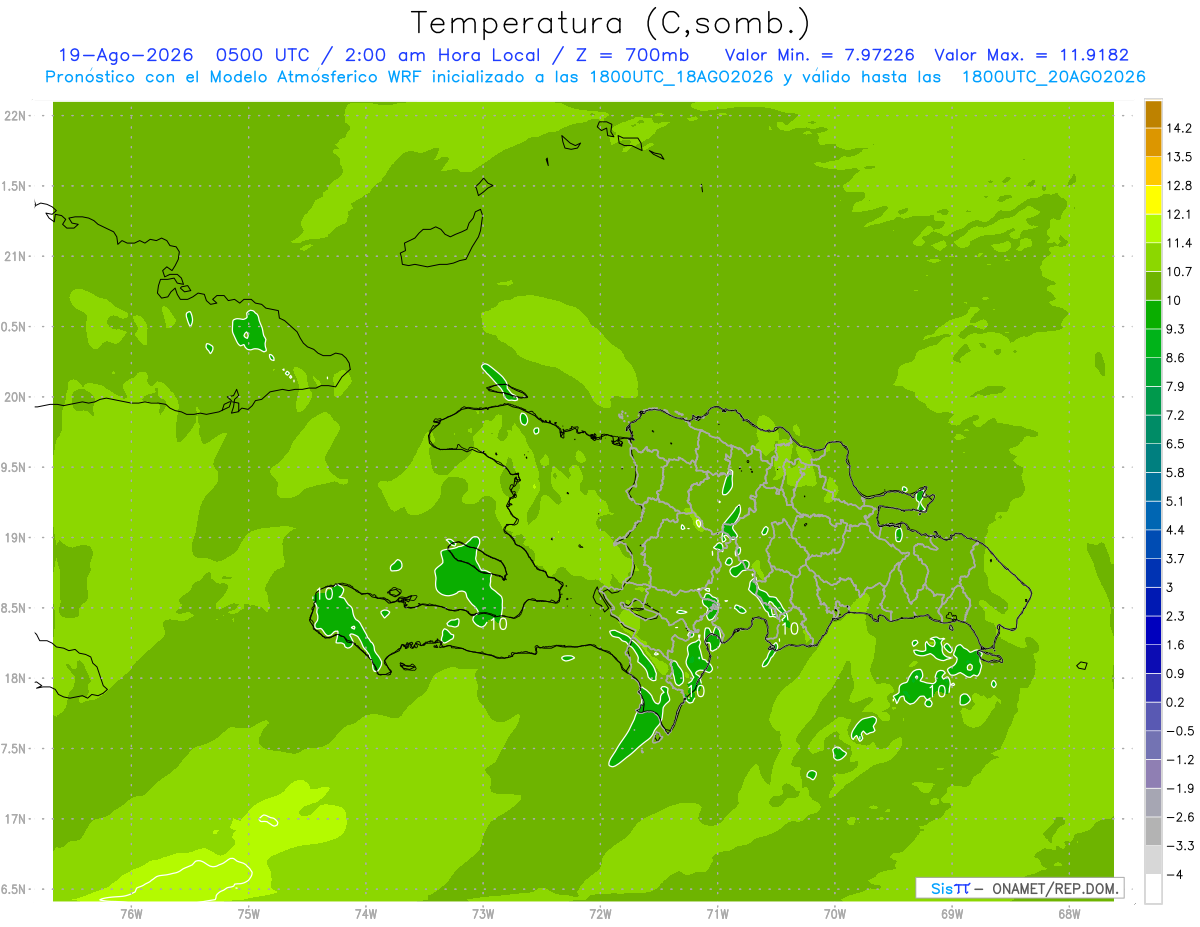Click the "ONAMET/REP.DOM." credit label
The image size is (1200, 927).
[x=1055, y=888]
